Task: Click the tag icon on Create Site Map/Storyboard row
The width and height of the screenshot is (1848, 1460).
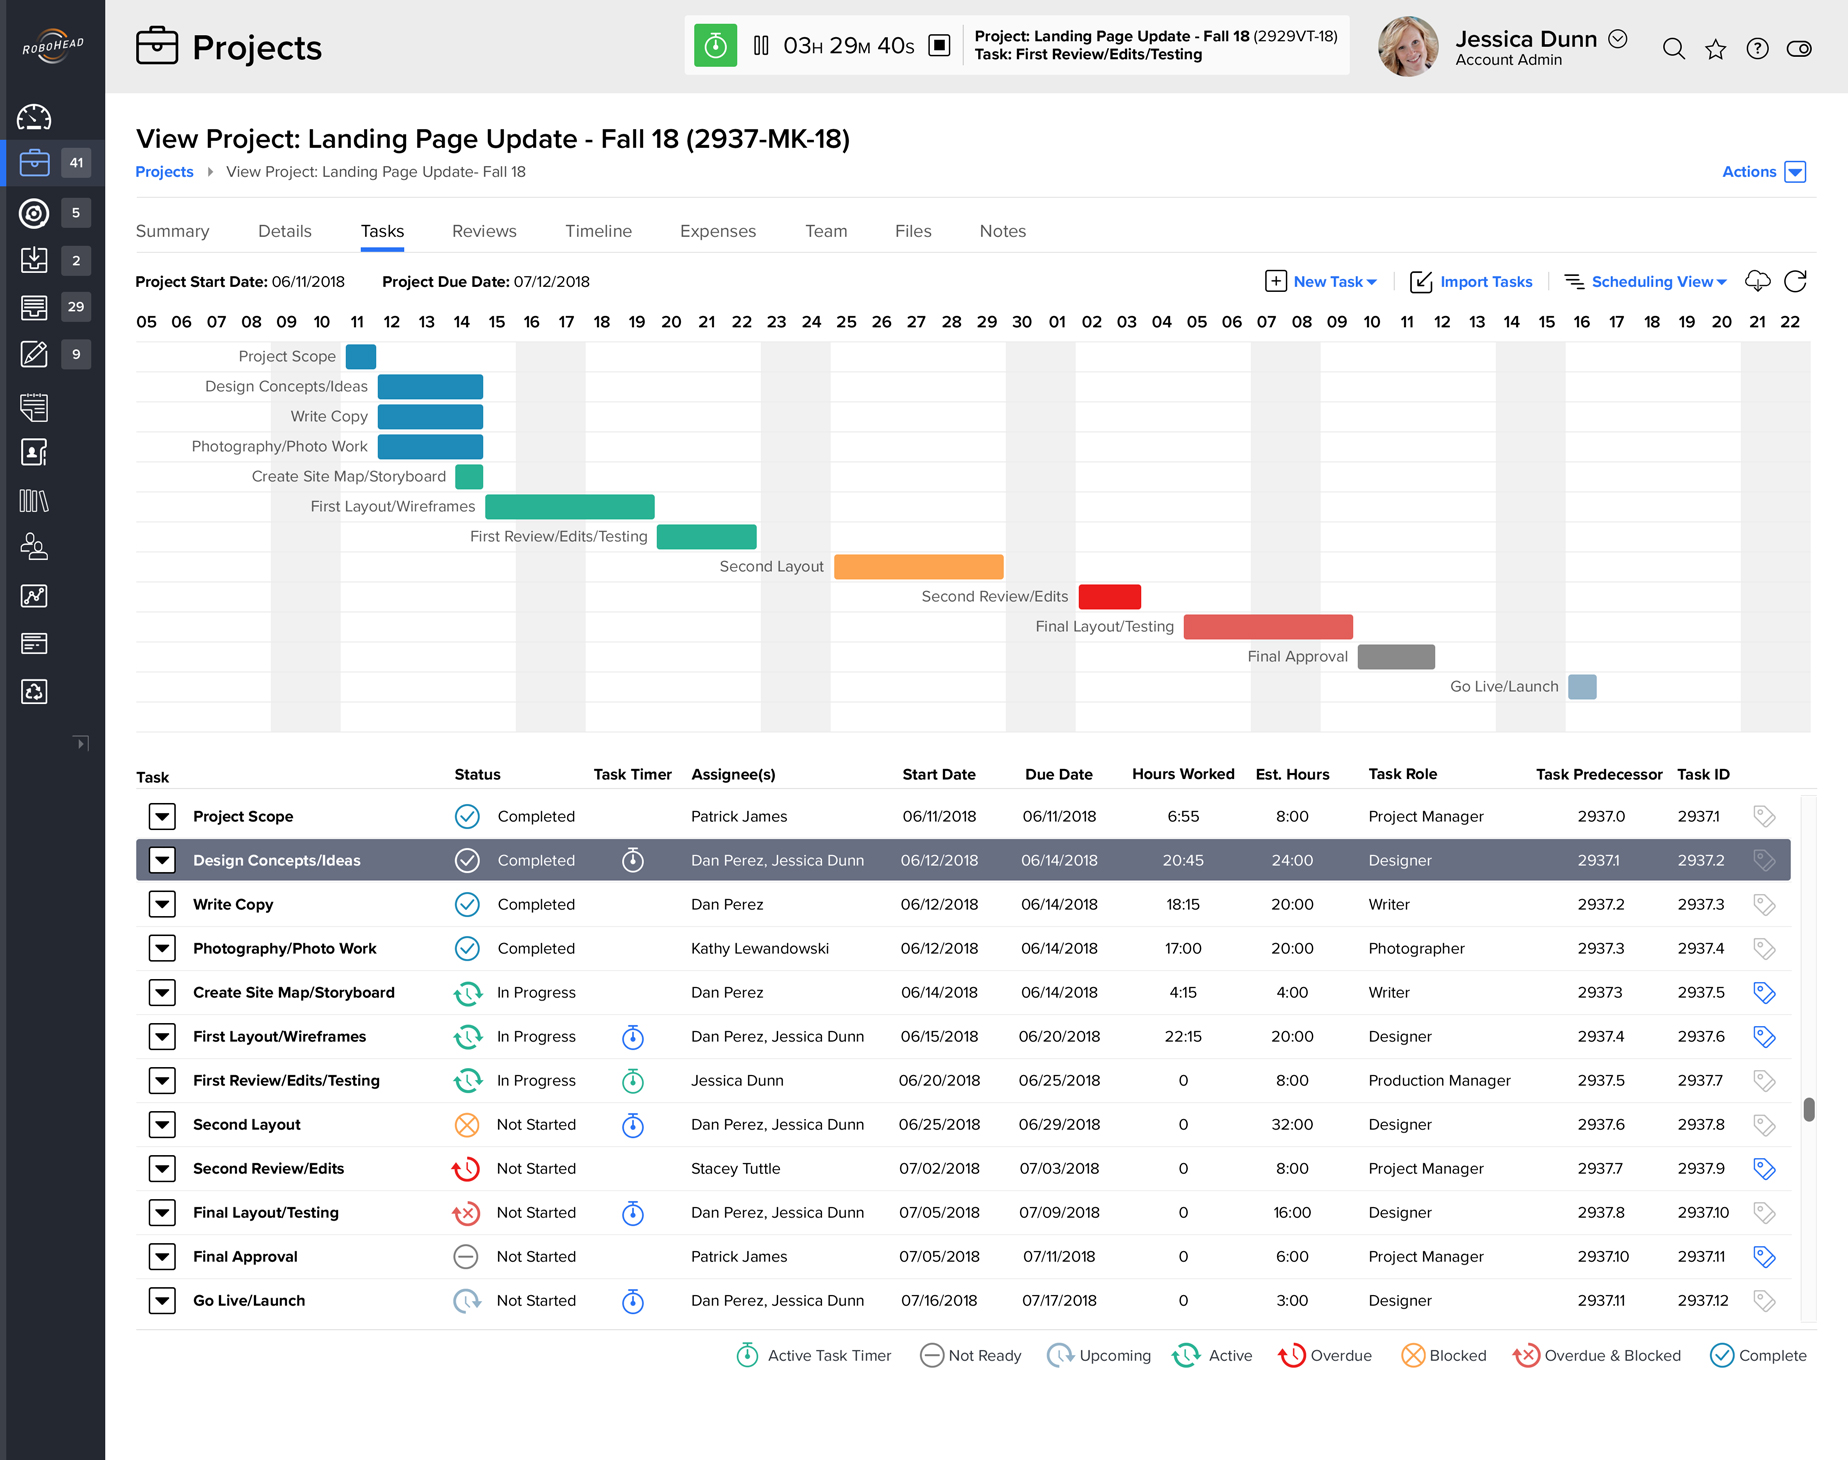Action: coord(1764,993)
